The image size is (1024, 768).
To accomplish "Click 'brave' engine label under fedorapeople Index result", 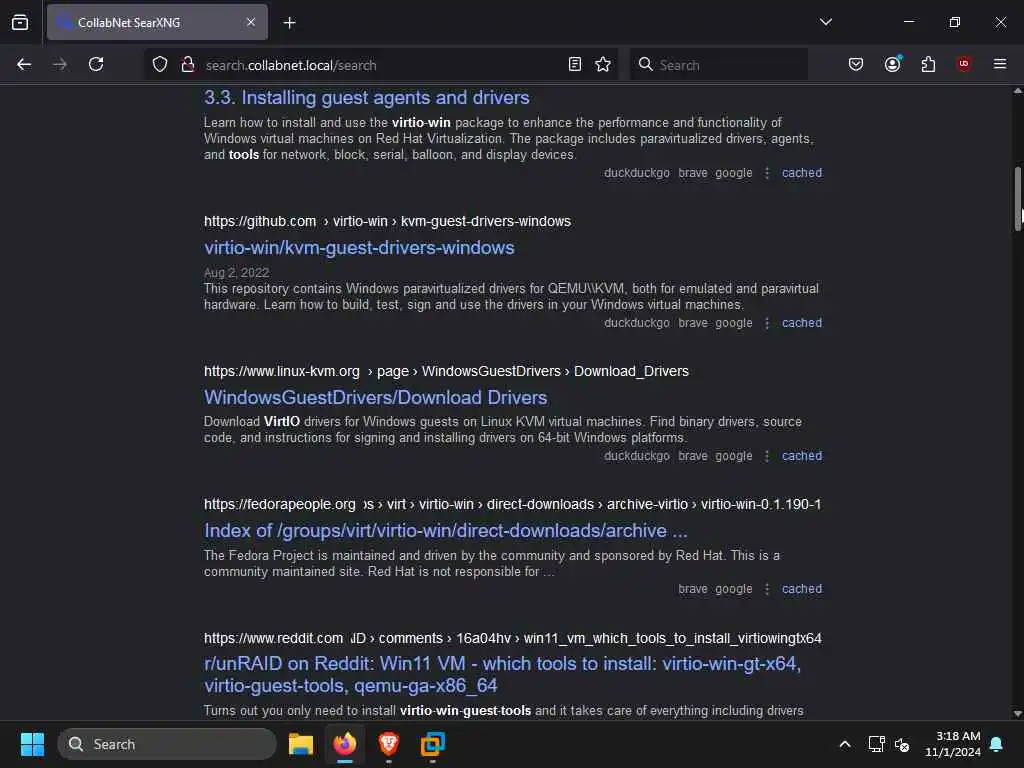I will pyautogui.click(x=693, y=589).
